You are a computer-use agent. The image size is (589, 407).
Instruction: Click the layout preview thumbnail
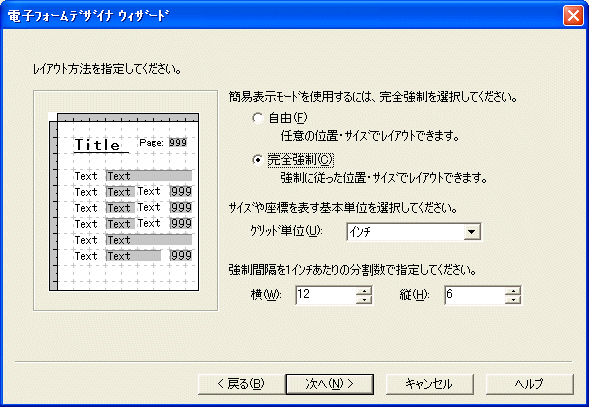tap(124, 202)
